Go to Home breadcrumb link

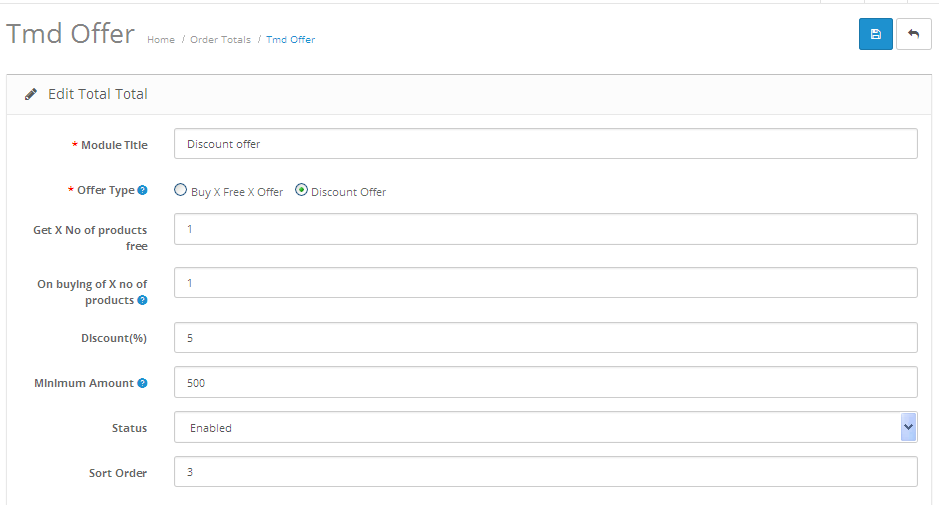(161, 40)
